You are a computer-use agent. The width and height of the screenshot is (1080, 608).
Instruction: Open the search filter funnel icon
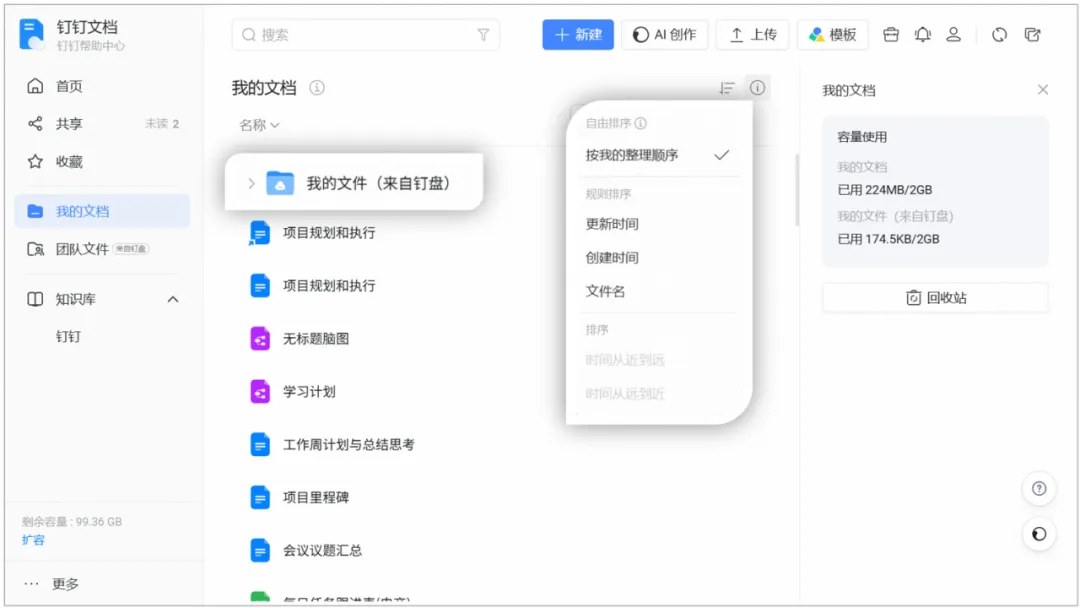point(483,35)
